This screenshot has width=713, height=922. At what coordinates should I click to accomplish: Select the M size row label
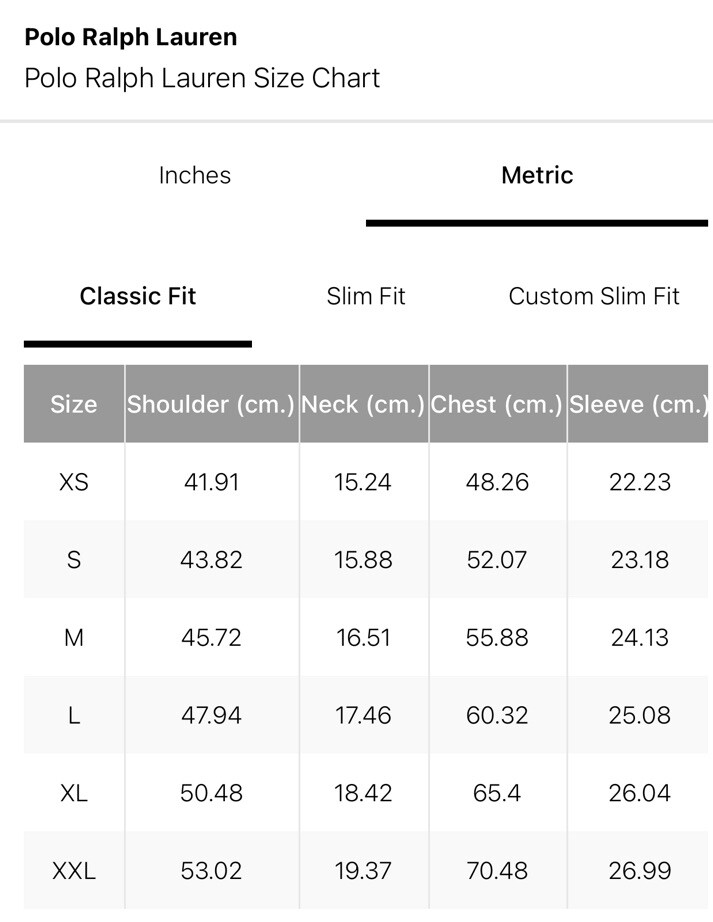(x=74, y=637)
